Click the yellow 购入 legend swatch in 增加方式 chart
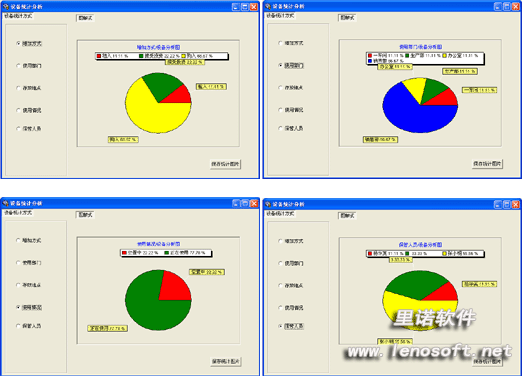 [184, 56]
